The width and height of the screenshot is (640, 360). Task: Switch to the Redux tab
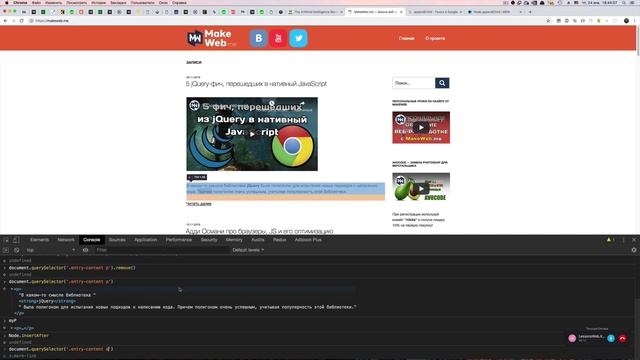tap(280, 240)
